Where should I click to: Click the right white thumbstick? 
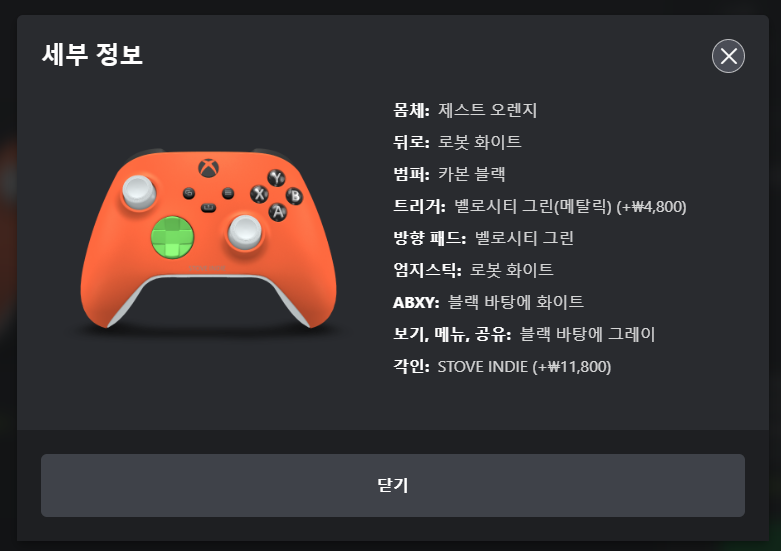(245, 232)
